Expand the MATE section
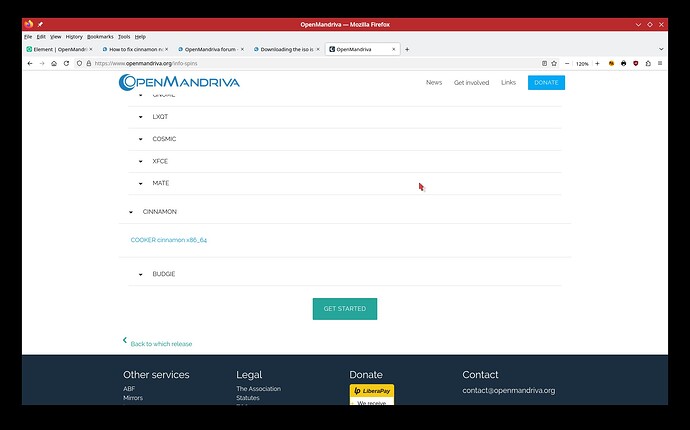Screen dimensions: 690x430 click(x=345, y=183)
